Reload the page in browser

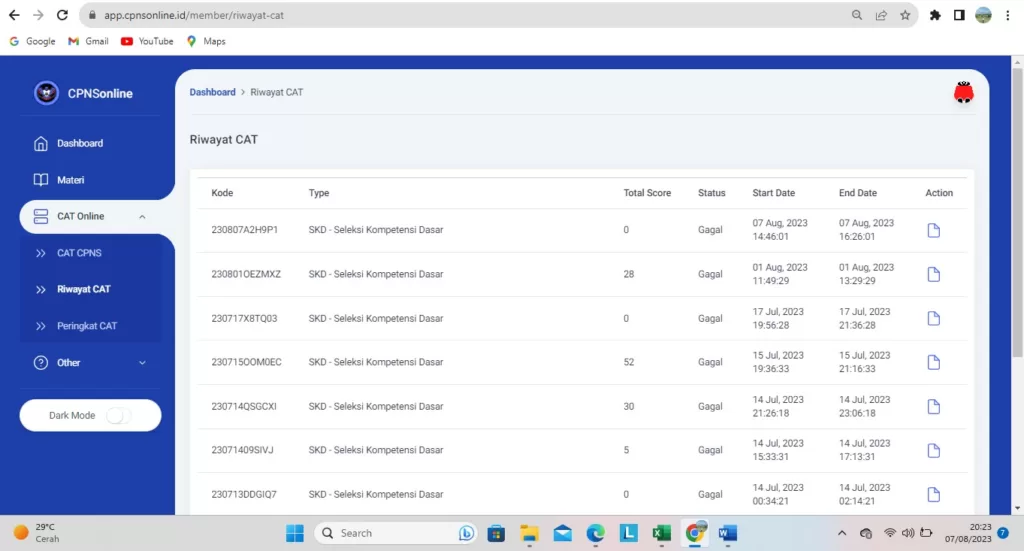63,15
